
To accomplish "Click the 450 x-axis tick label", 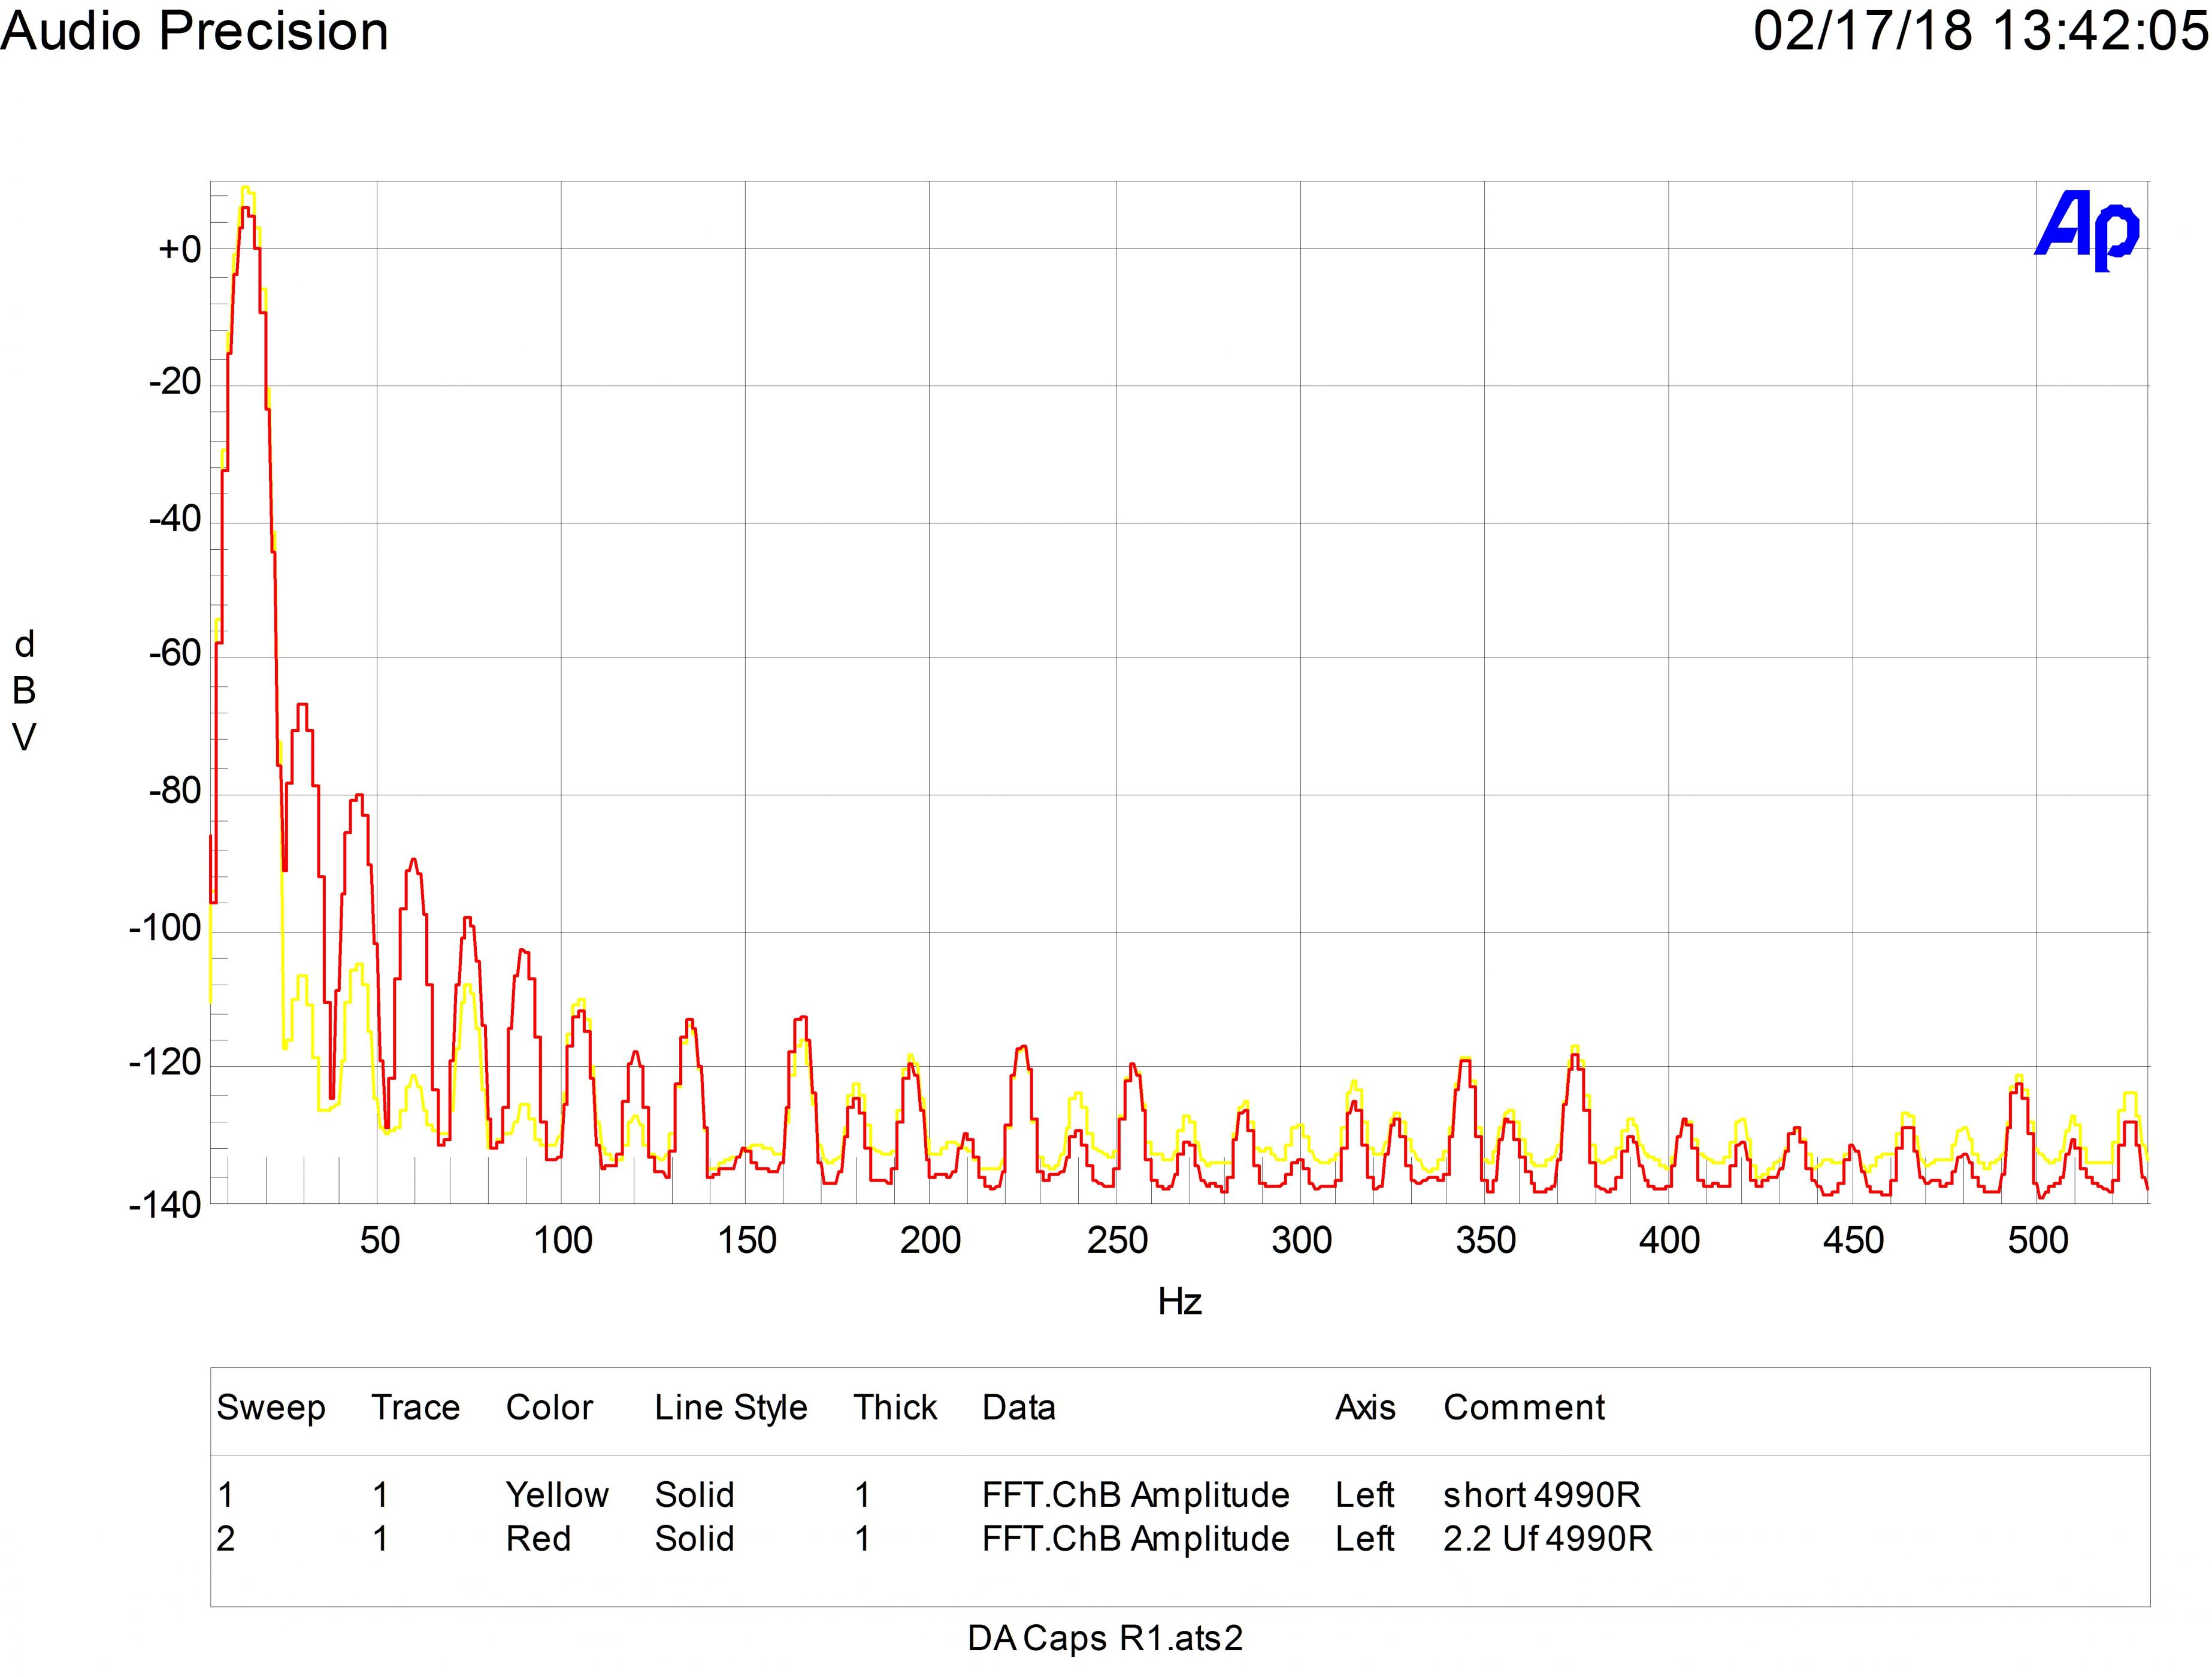I will click(1853, 1240).
